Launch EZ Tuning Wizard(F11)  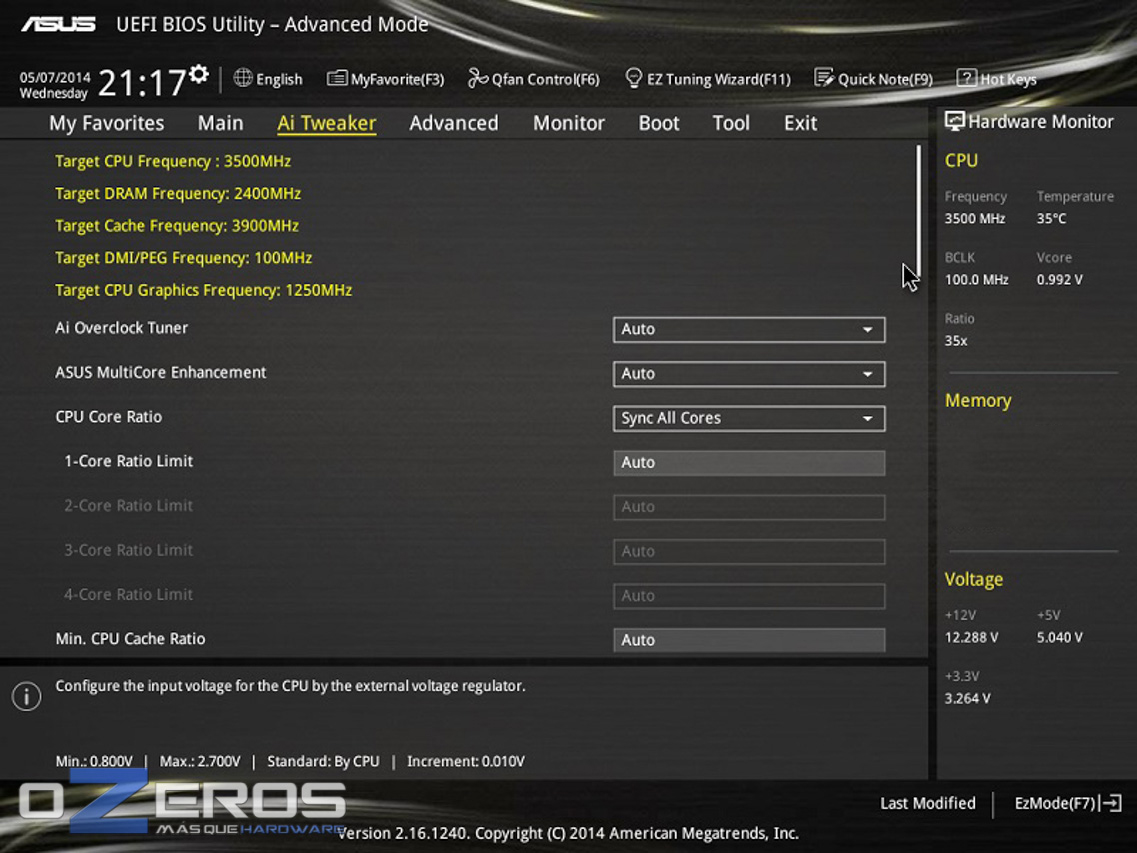pos(719,79)
